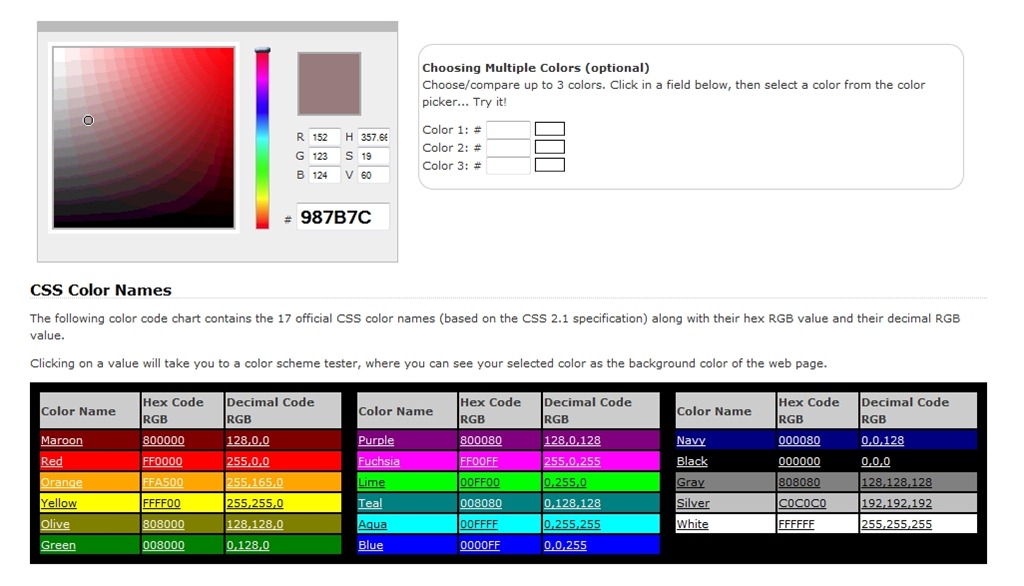
Task: Click the Orange hex code FFA500 link
Action: [163, 482]
